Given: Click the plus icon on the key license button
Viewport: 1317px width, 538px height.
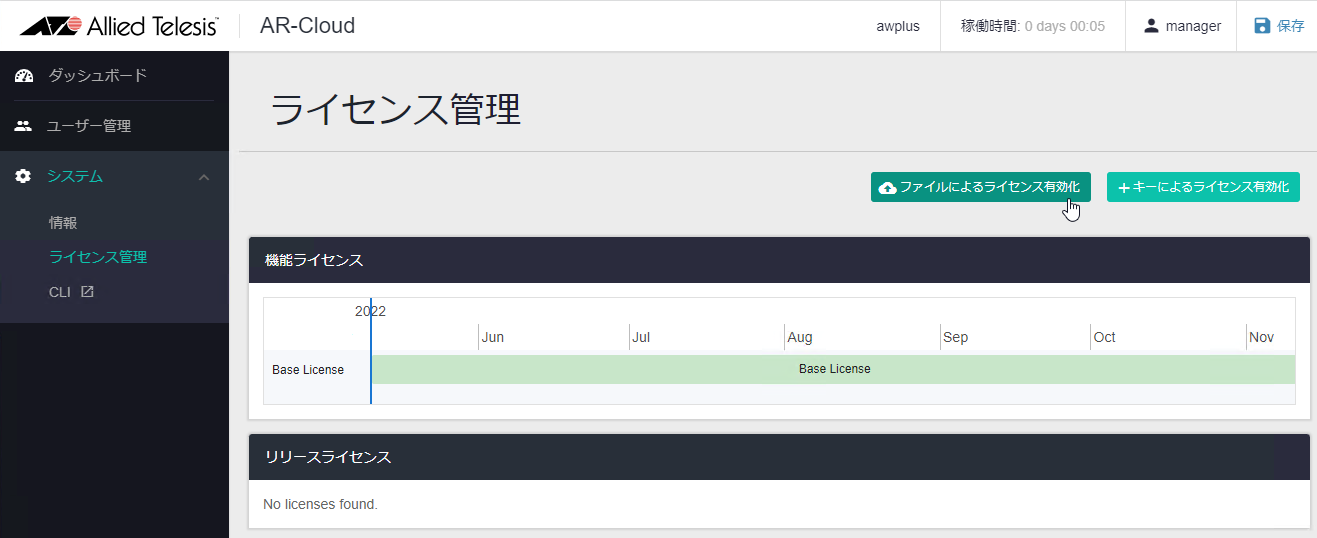Looking at the screenshot, I should tap(1123, 188).
